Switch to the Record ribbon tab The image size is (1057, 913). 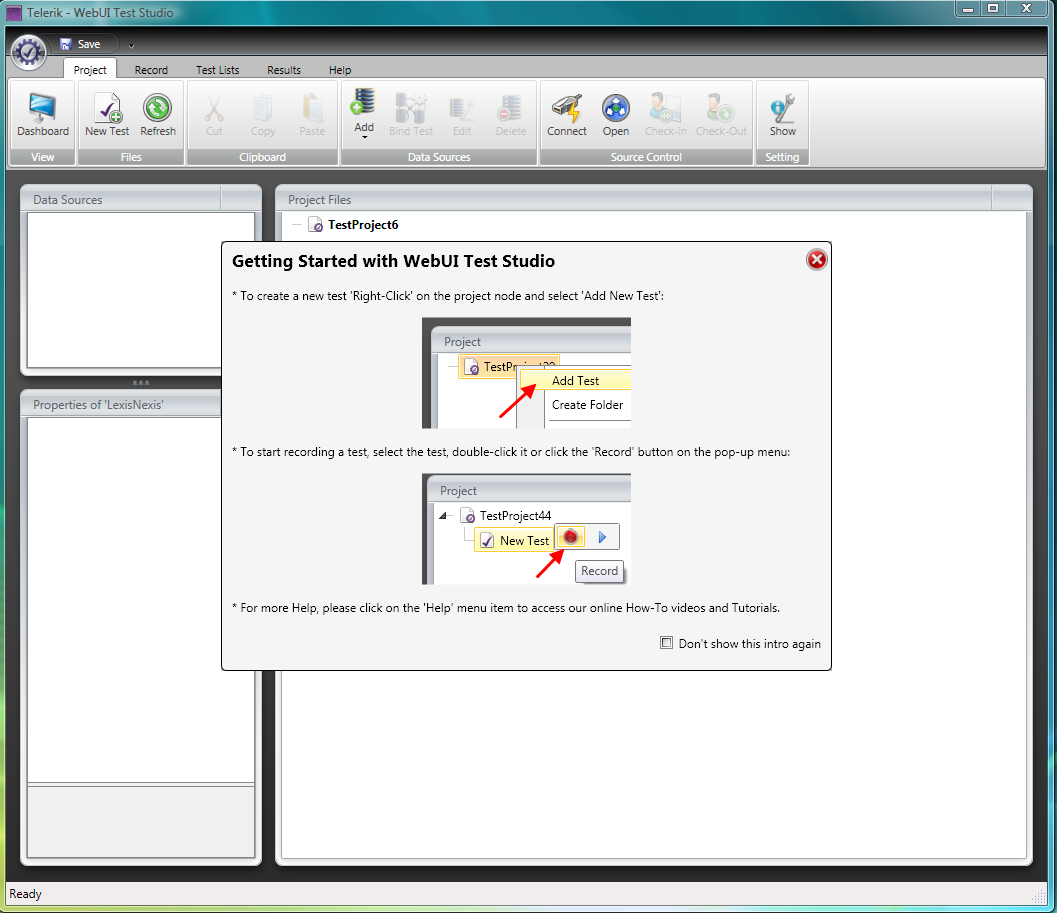pyautogui.click(x=151, y=69)
